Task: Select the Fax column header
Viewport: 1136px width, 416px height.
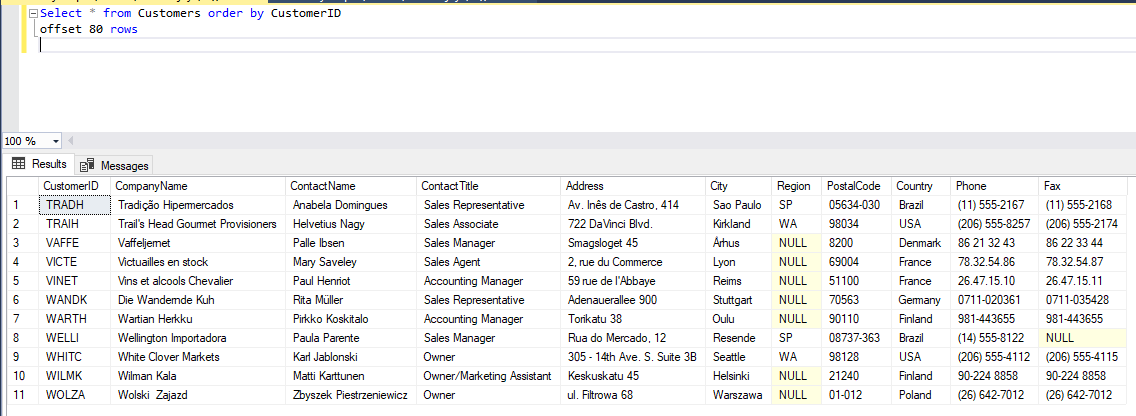Action: pyautogui.click(x=1052, y=186)
